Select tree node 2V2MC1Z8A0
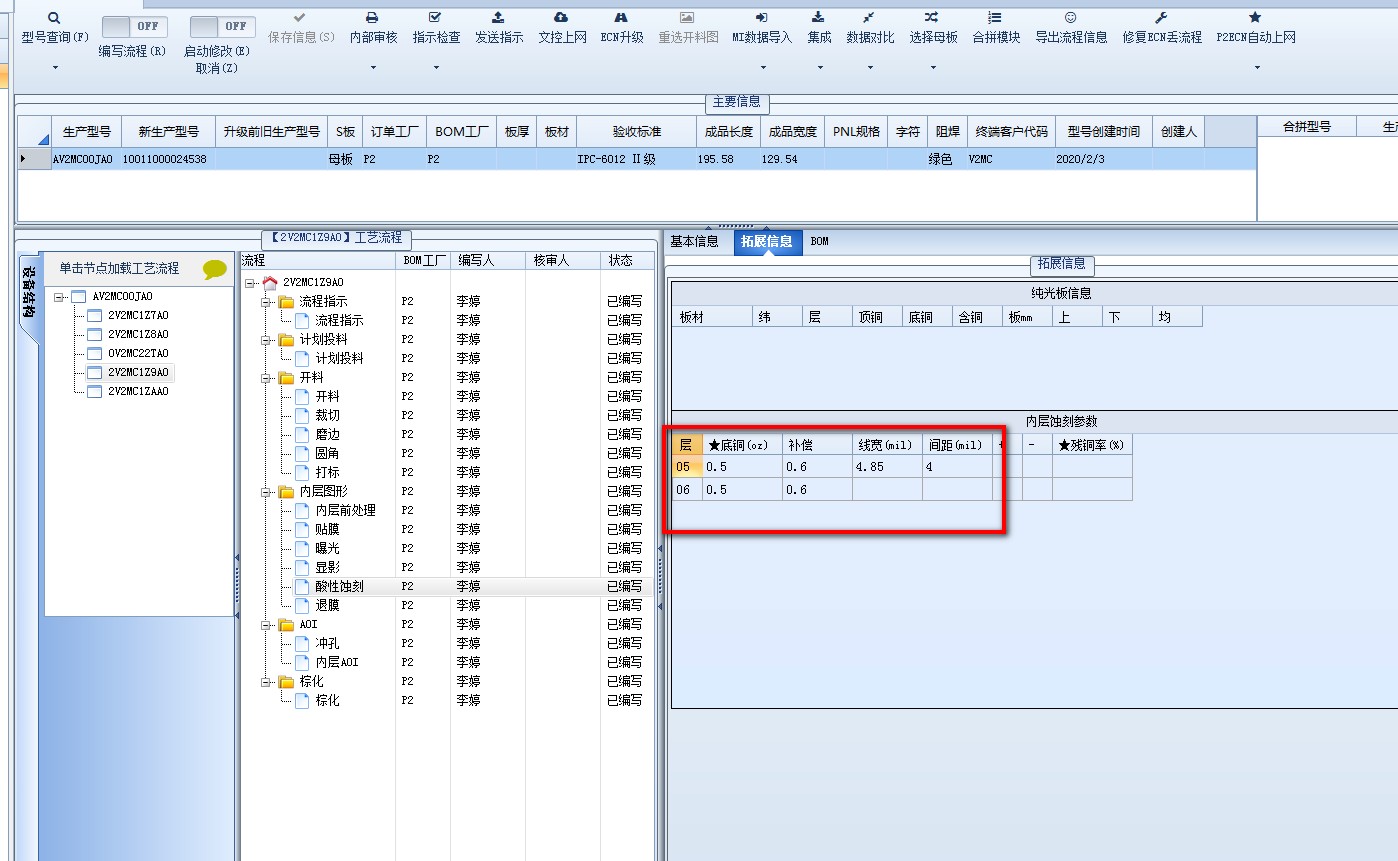Viewport: 1398px width, 861px height. [138, 335]
